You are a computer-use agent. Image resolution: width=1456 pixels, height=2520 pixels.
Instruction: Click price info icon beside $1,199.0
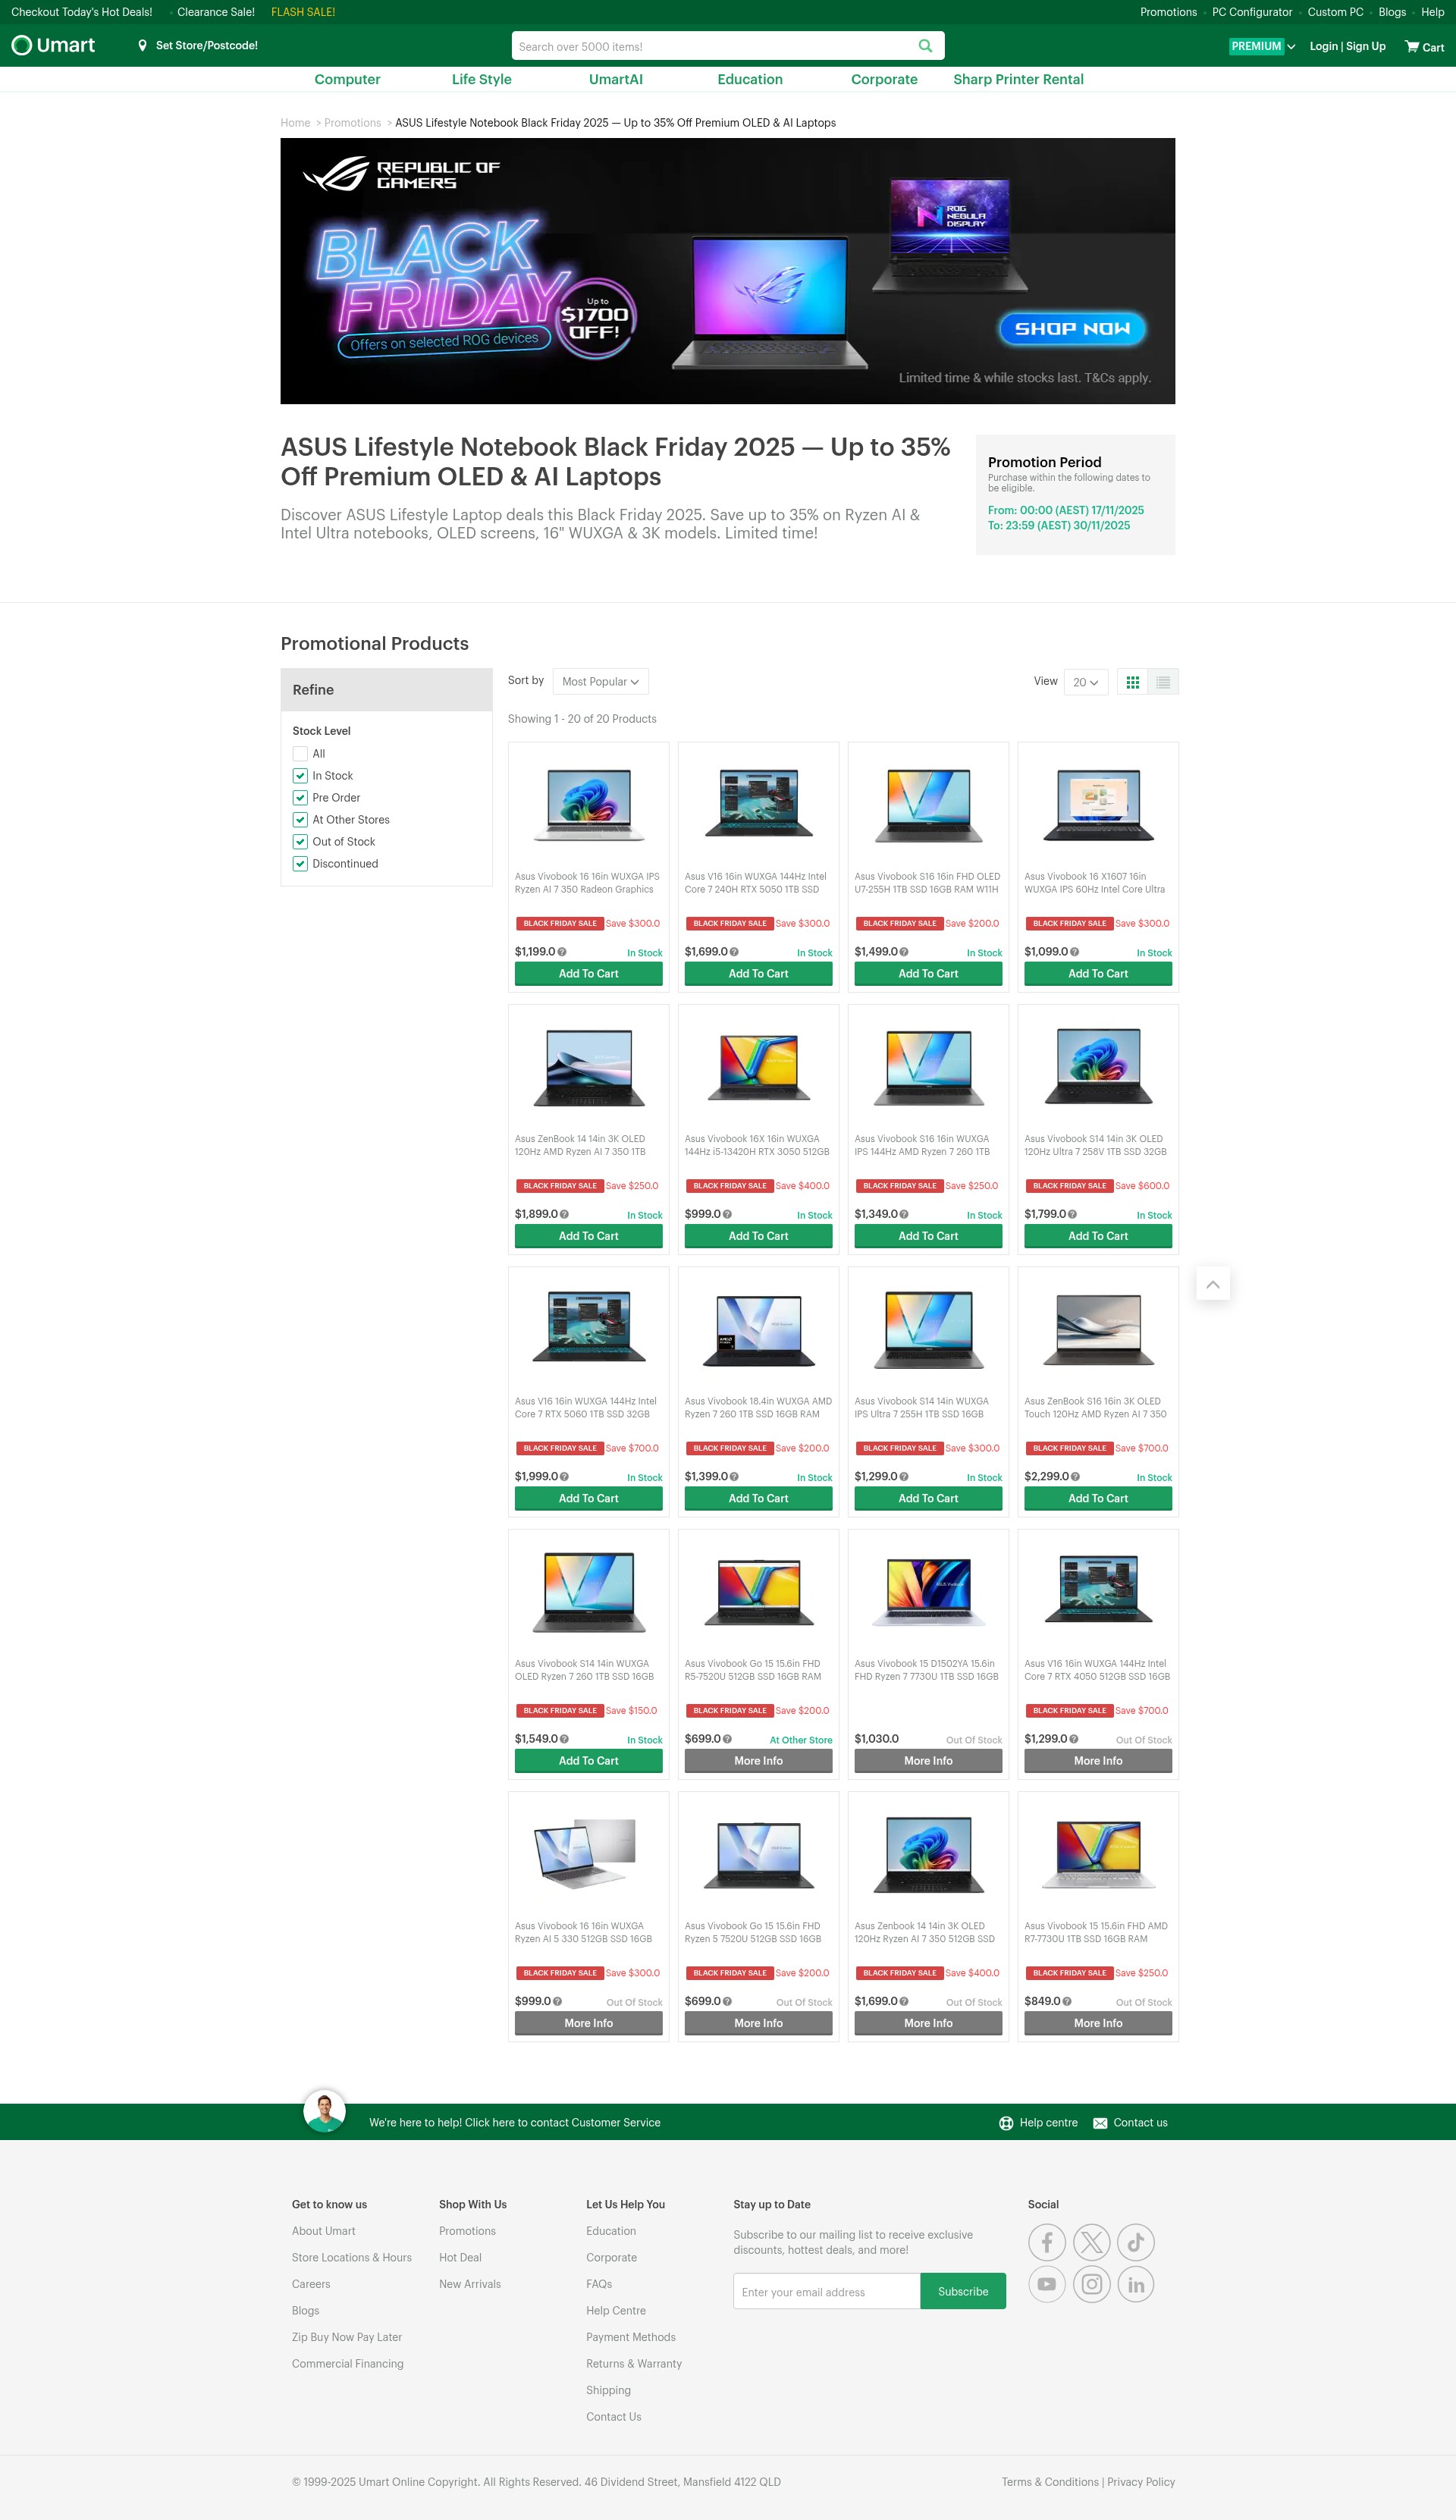tap(562, 952)
